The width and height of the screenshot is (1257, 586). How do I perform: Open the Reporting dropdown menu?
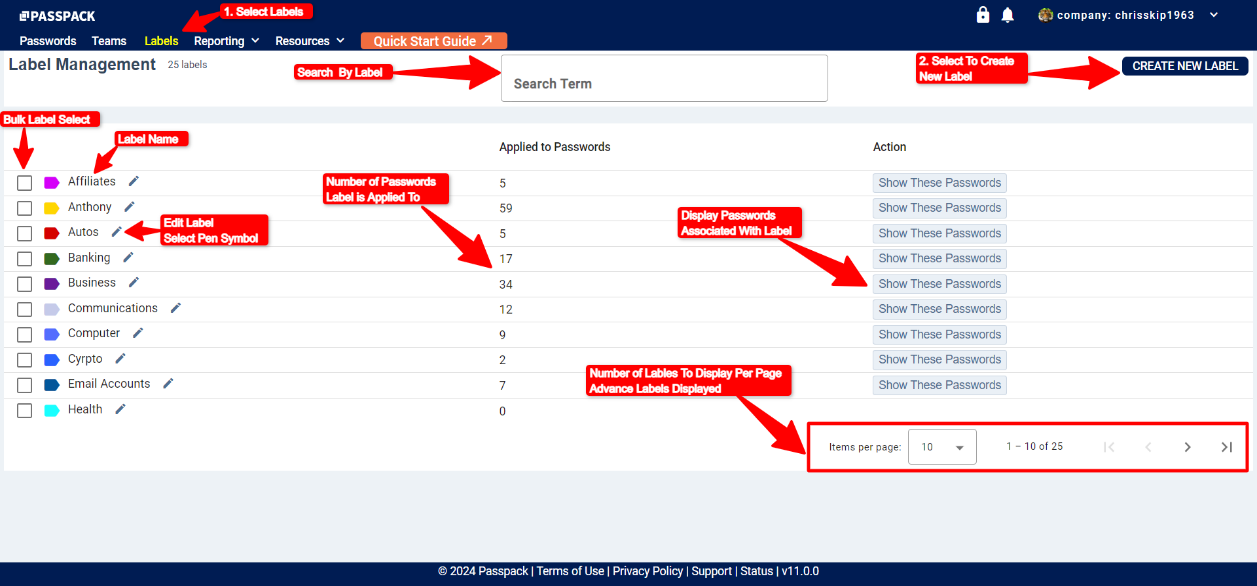click(227, 41)
